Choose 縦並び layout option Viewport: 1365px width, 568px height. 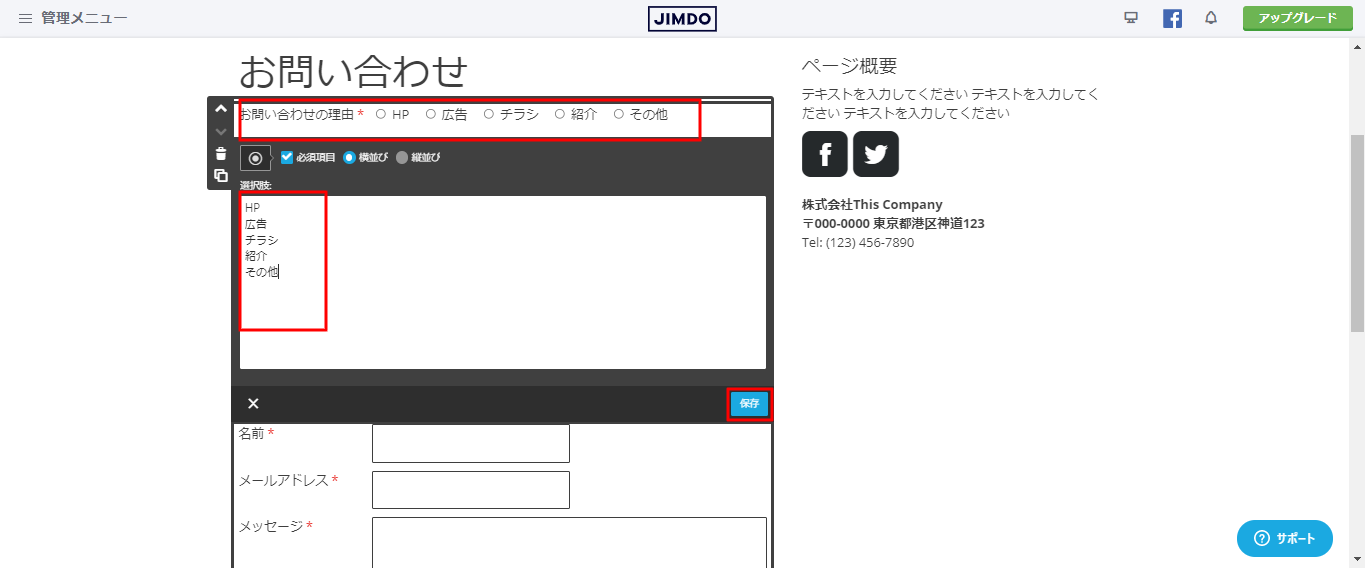pyautogui.click(x=402, y=157)
